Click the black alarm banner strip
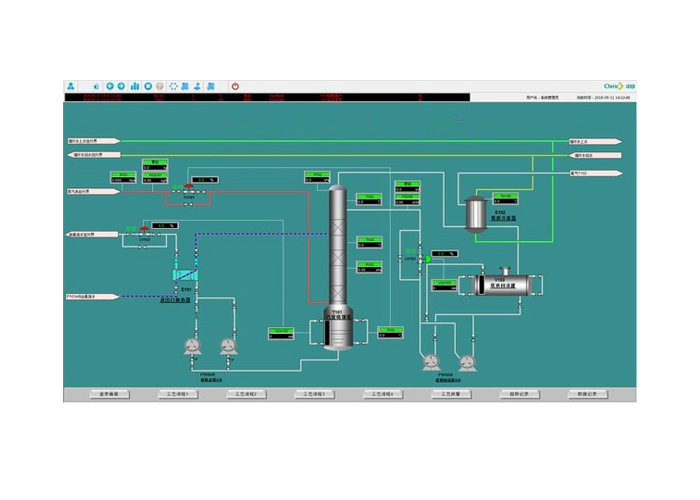Viewport: 700px width, 500px height. (x=267, y=97)
